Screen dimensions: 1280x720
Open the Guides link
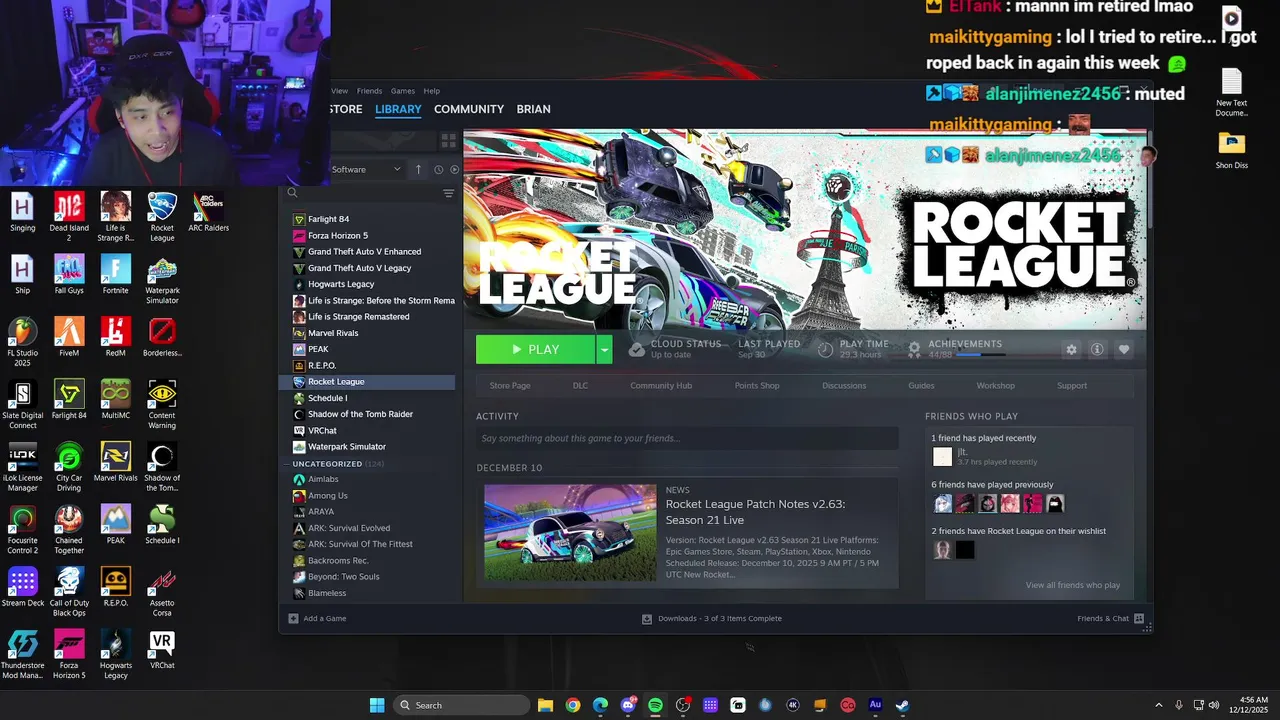921,385
